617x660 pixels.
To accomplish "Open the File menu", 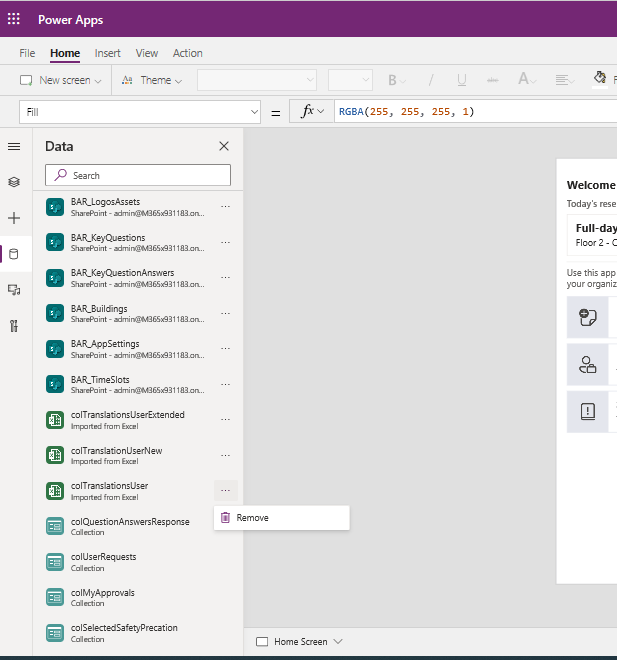I will tap(27, 53).
